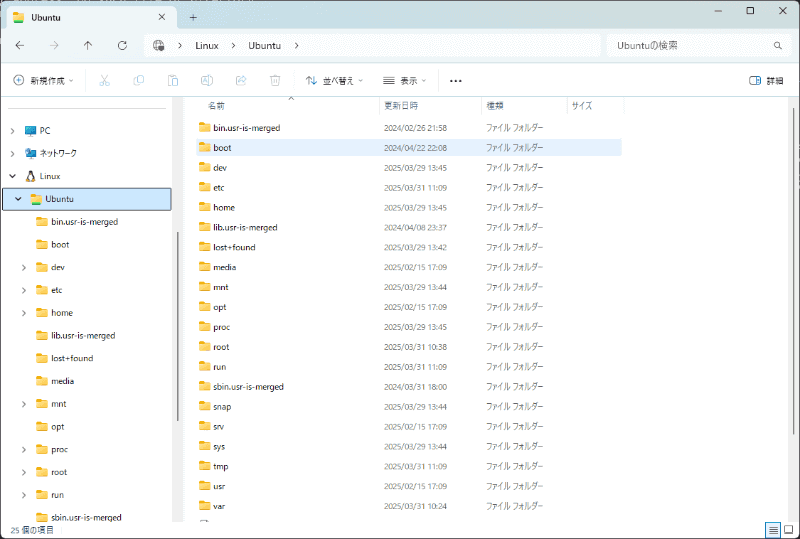Click the network globe icon in address bar

[x=159, y=45]
